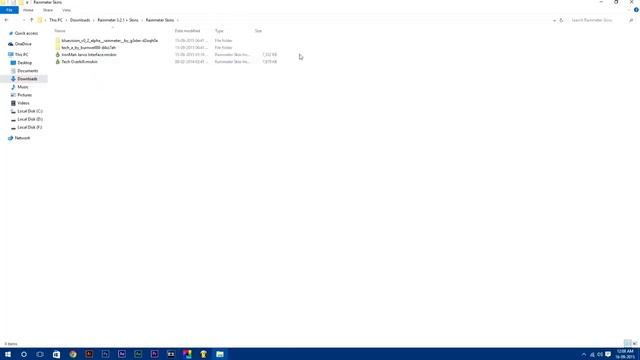Viewport: 640px width, 360px height.
Task: Select the tech_a_by_burnwell88 folder
Action: pos(89,47)
